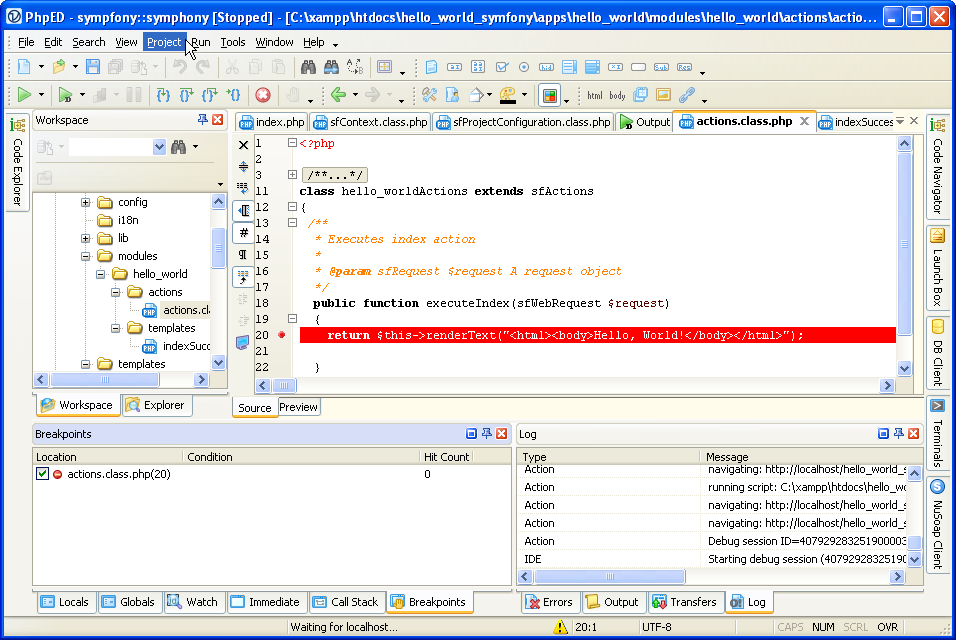
Task: Click the html tag toolbar icon
Action: click(595, 96)
